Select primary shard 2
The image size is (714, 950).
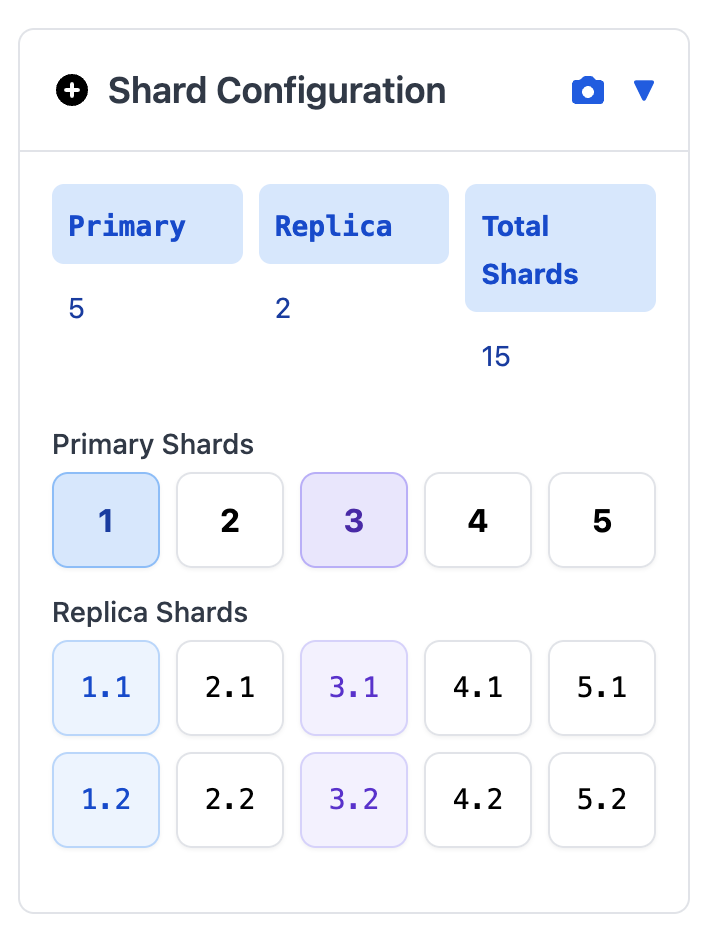[230, 520]
